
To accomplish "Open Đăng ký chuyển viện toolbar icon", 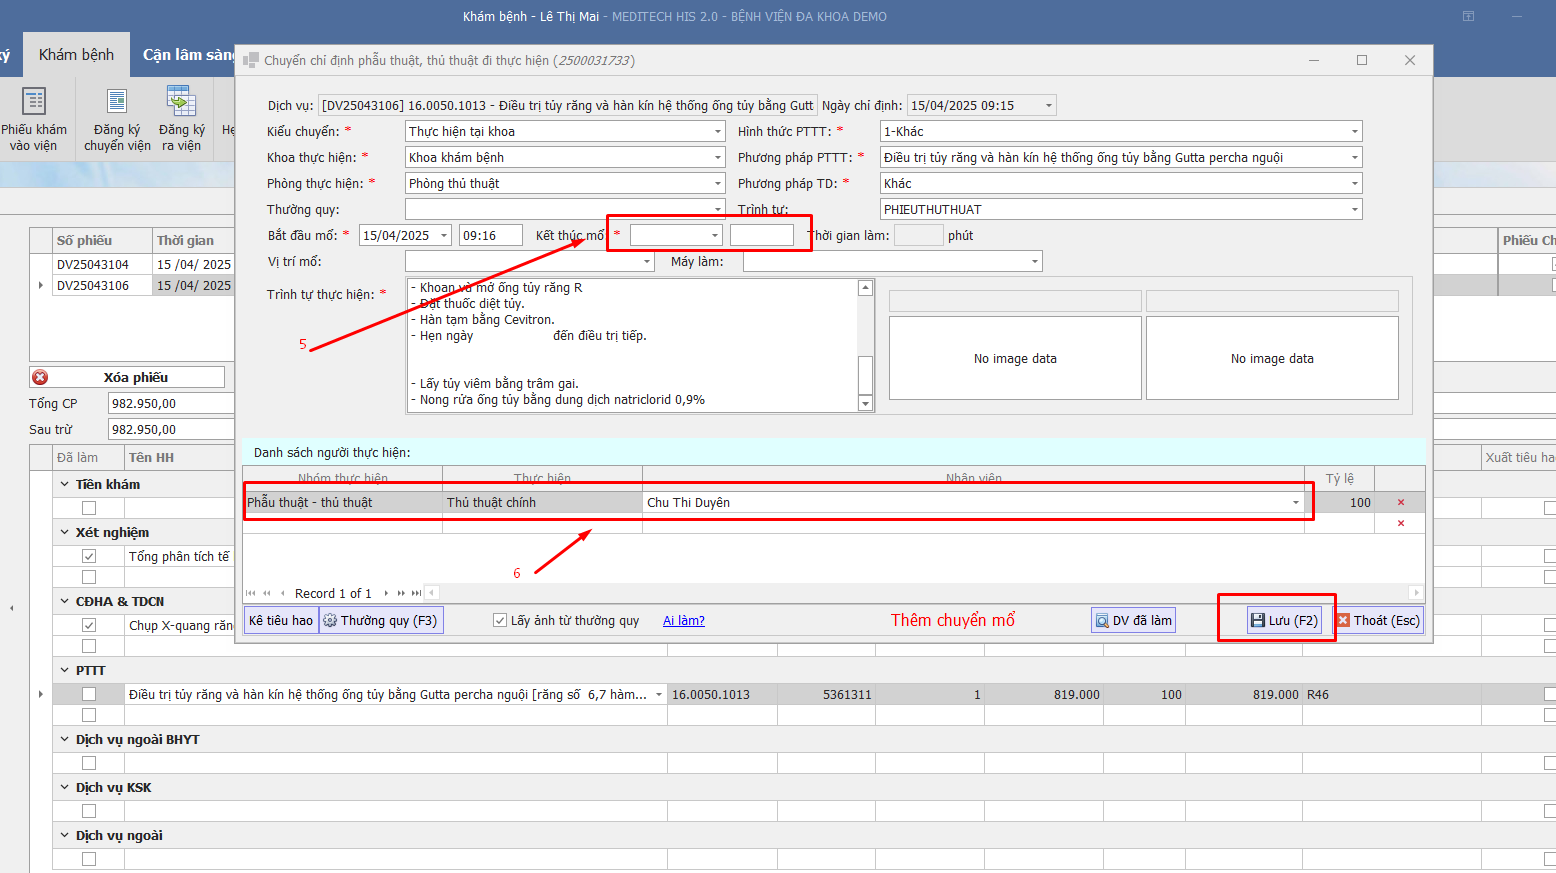I will 117,102.
